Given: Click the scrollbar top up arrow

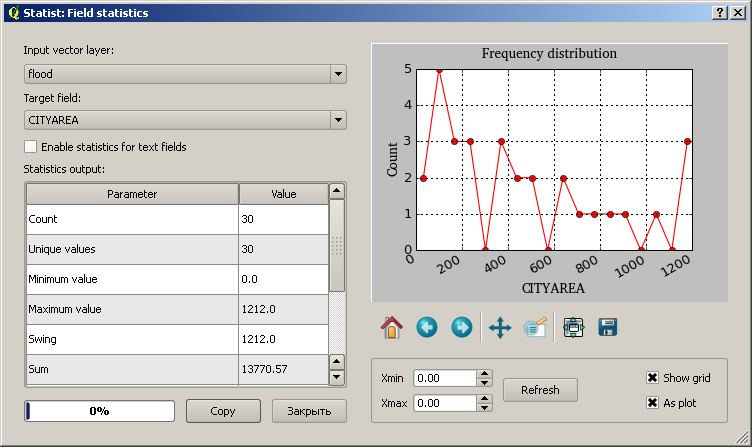Looking at the screenshot, I should pos(337,191).
